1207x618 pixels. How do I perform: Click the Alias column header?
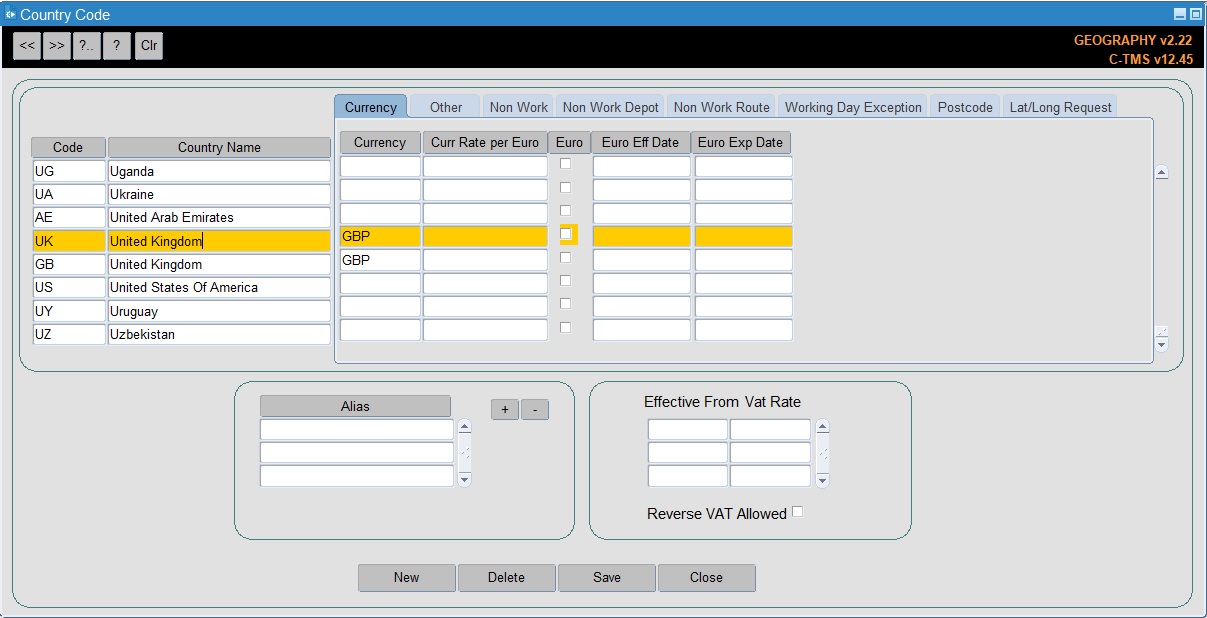pos(355,406)
